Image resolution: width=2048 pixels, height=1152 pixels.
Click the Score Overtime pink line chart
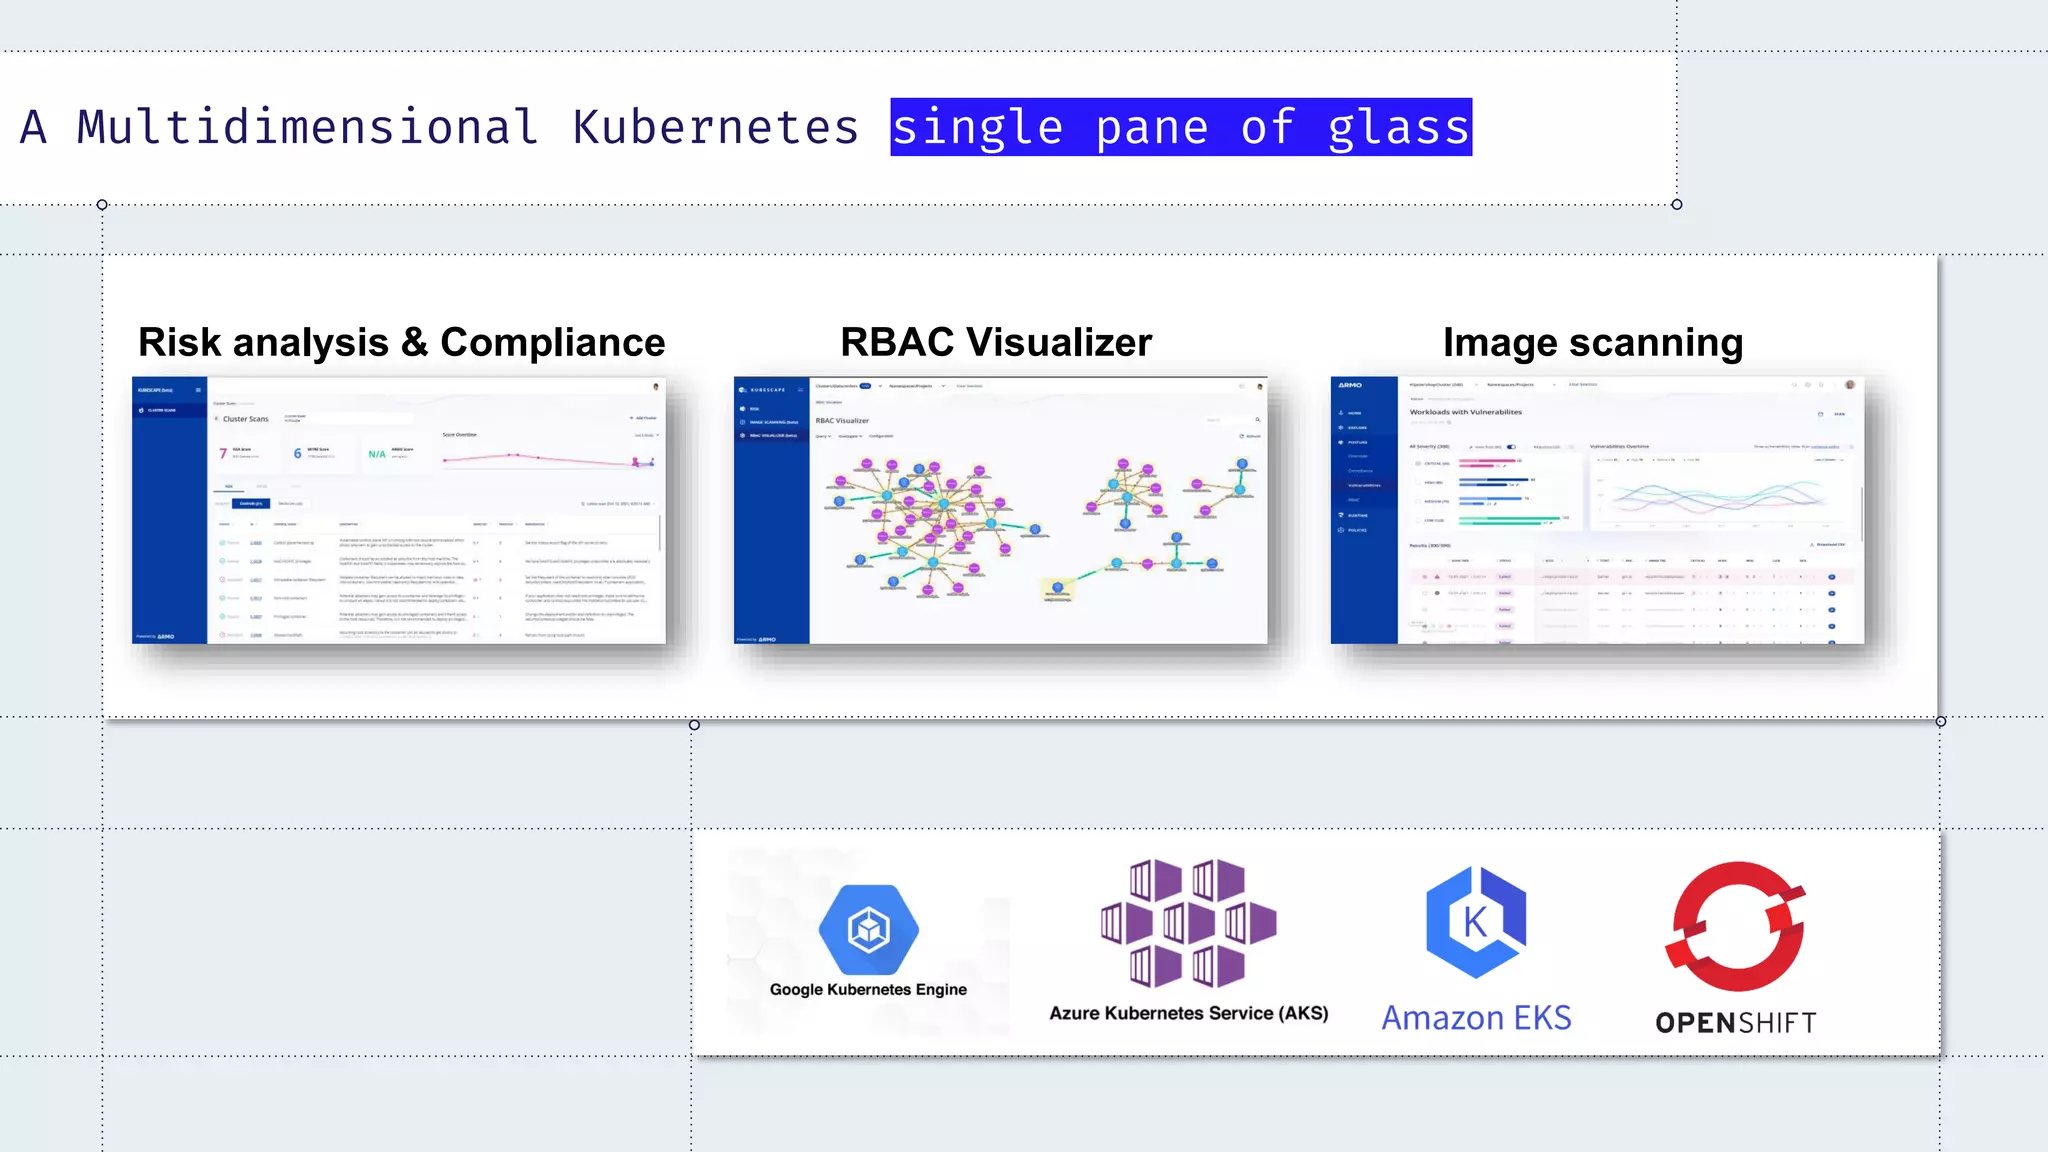[548, 459]
